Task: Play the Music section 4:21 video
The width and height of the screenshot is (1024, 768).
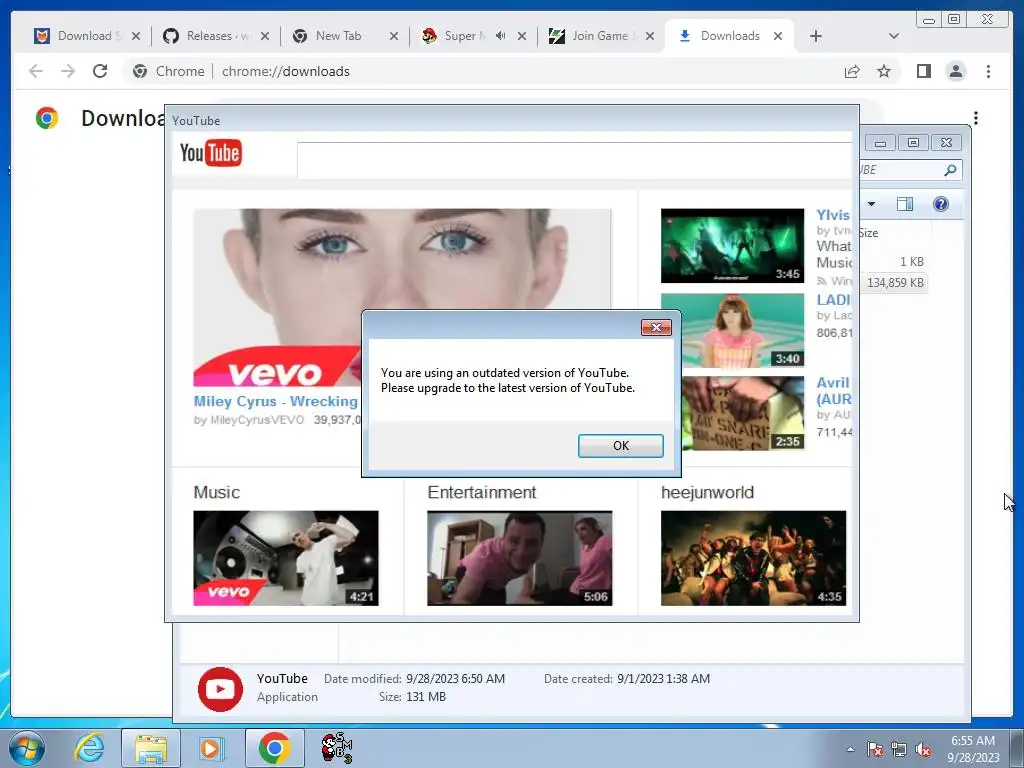Action: pyautogui.click(x=286, y=558)
